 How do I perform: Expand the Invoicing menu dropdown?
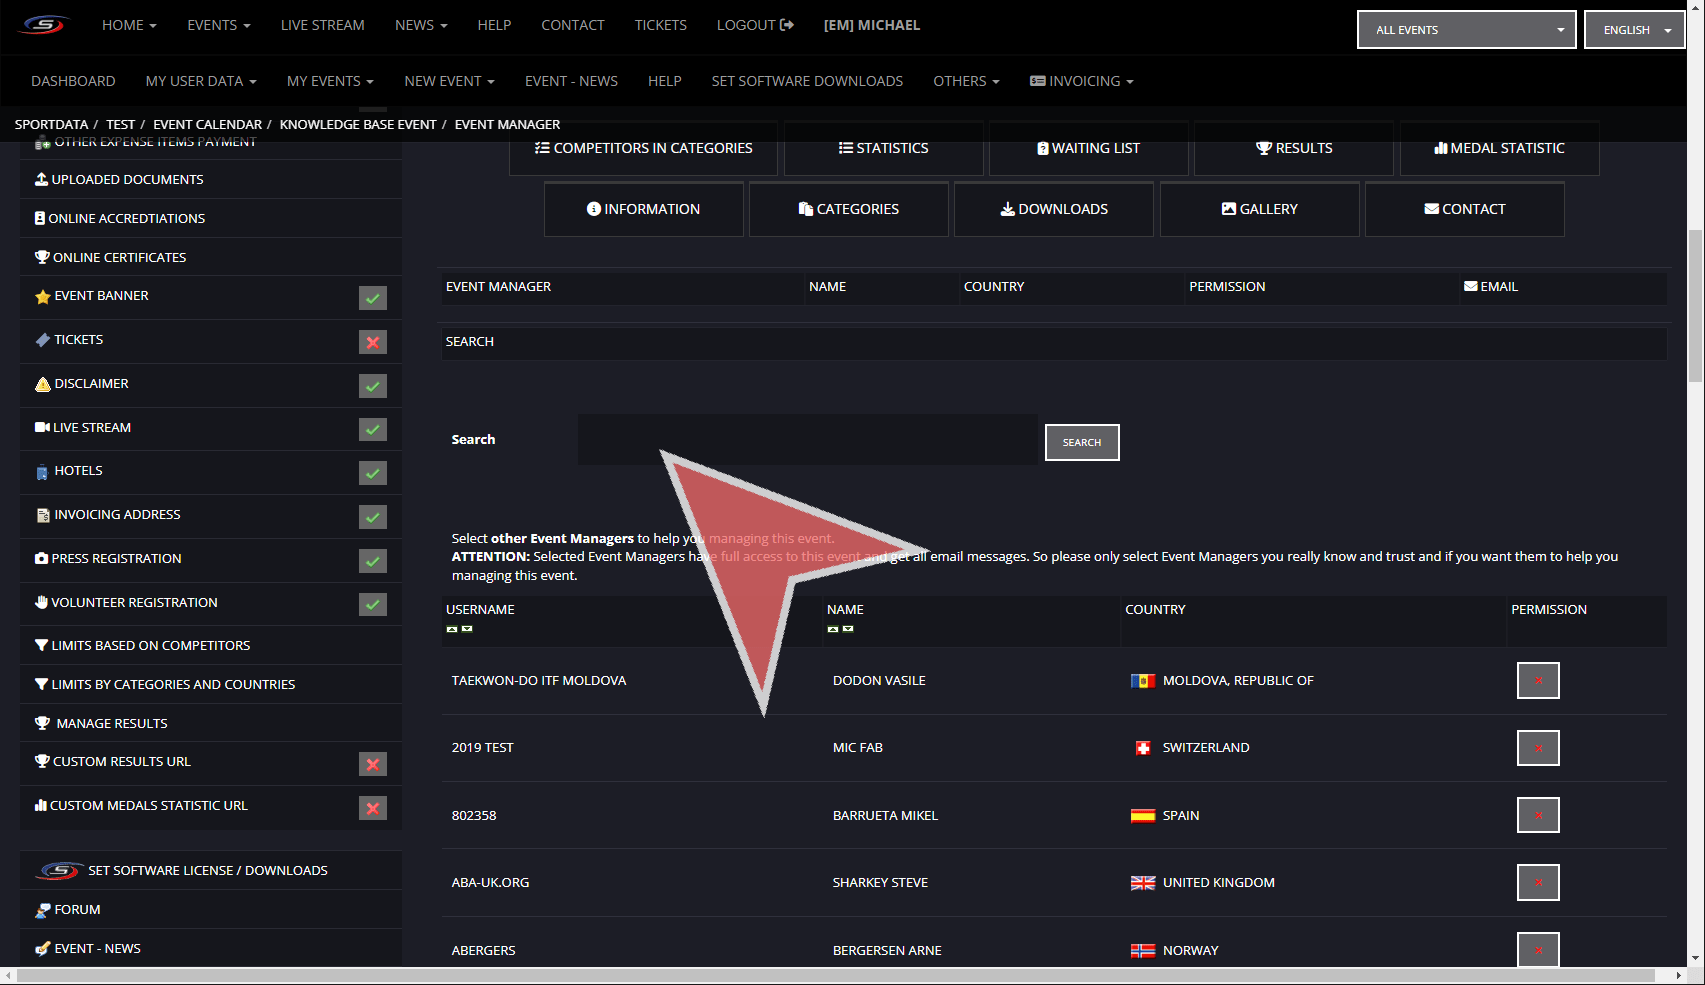(1081, 81)
